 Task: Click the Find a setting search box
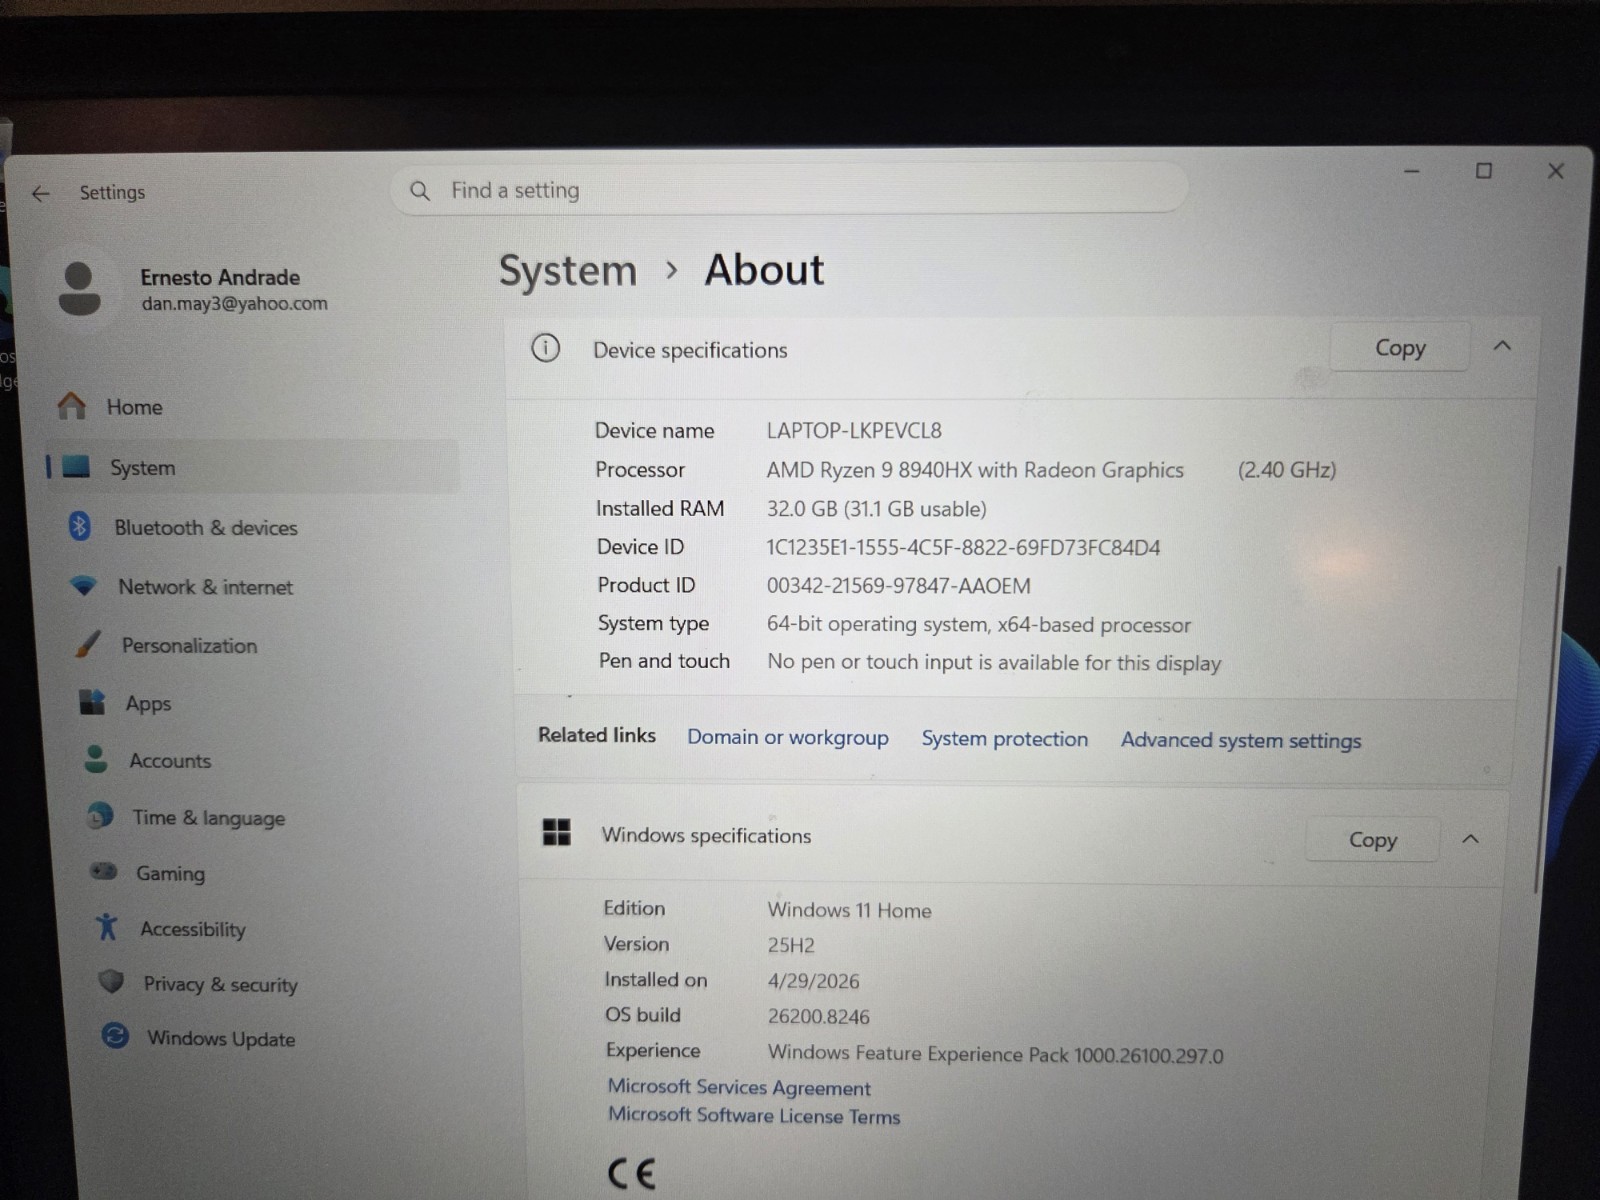click(x=790, y=190)
